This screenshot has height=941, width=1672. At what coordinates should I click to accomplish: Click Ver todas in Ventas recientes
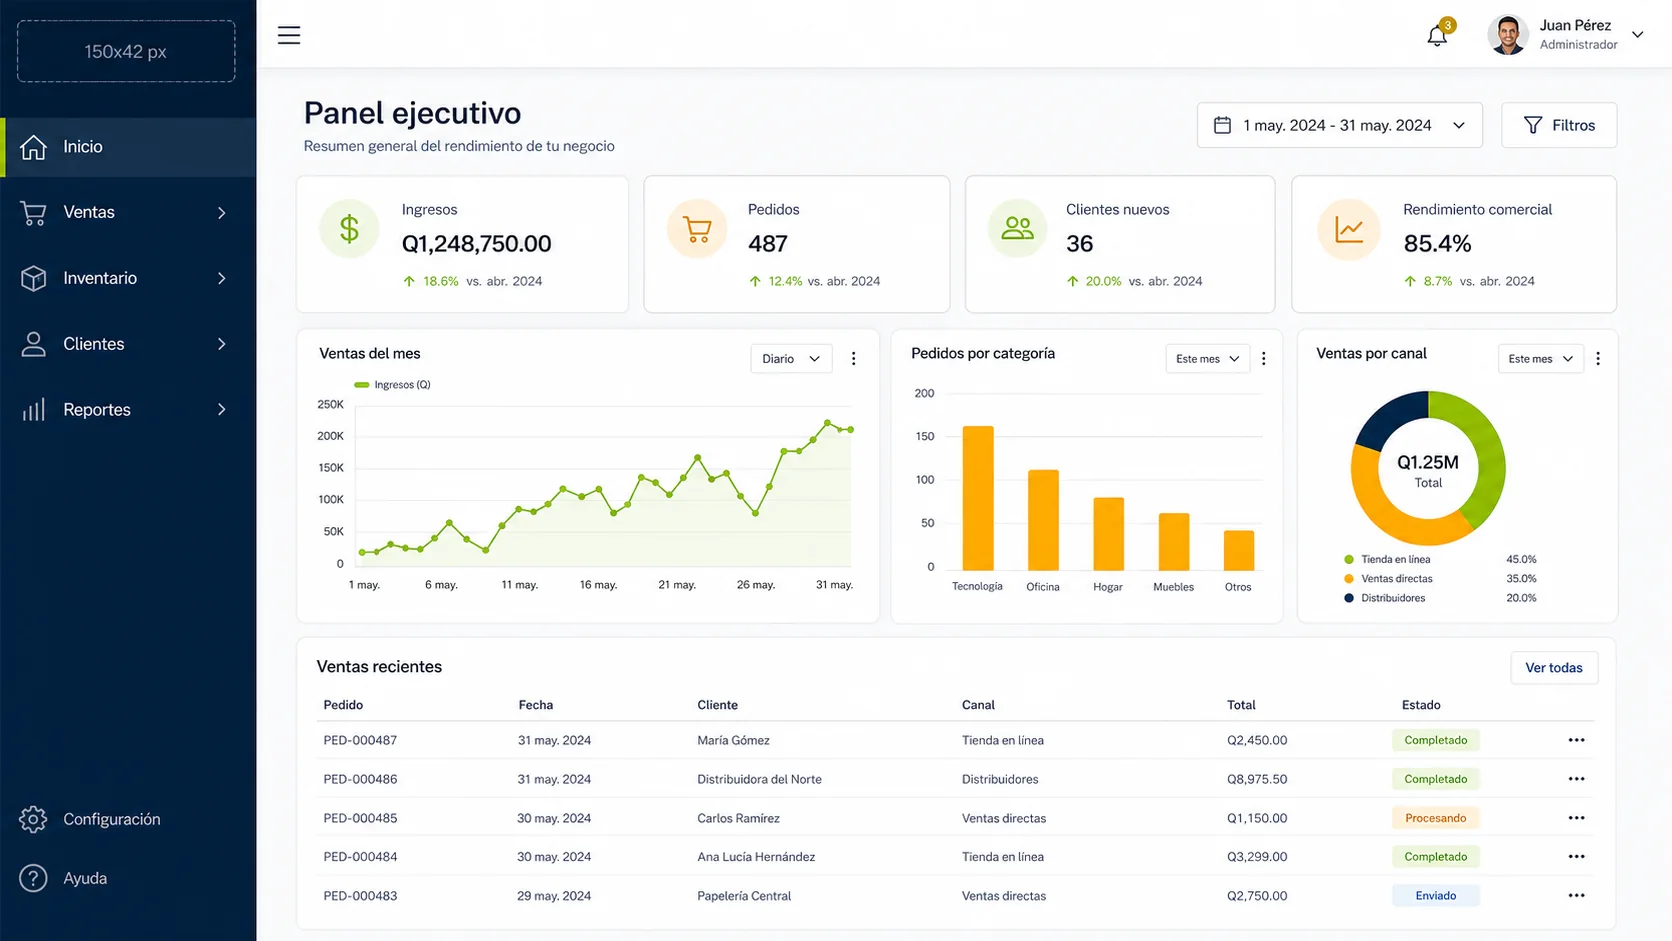tap(1554, 668)
